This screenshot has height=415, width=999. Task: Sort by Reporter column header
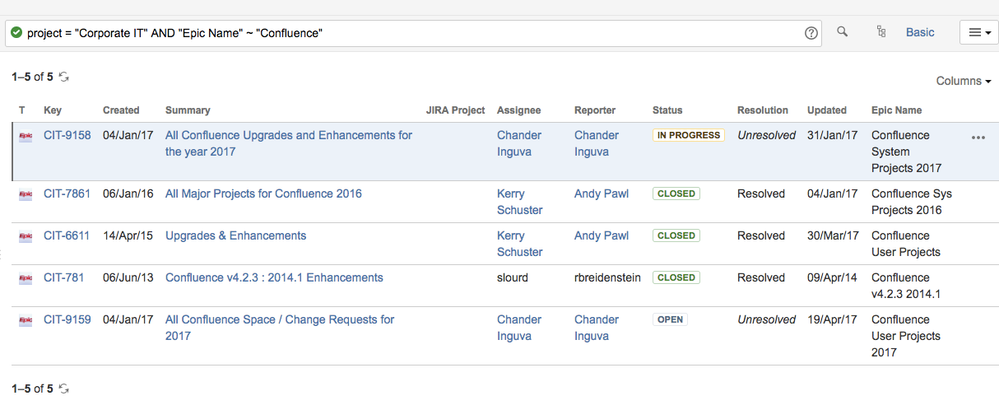(x=595, y=110)
